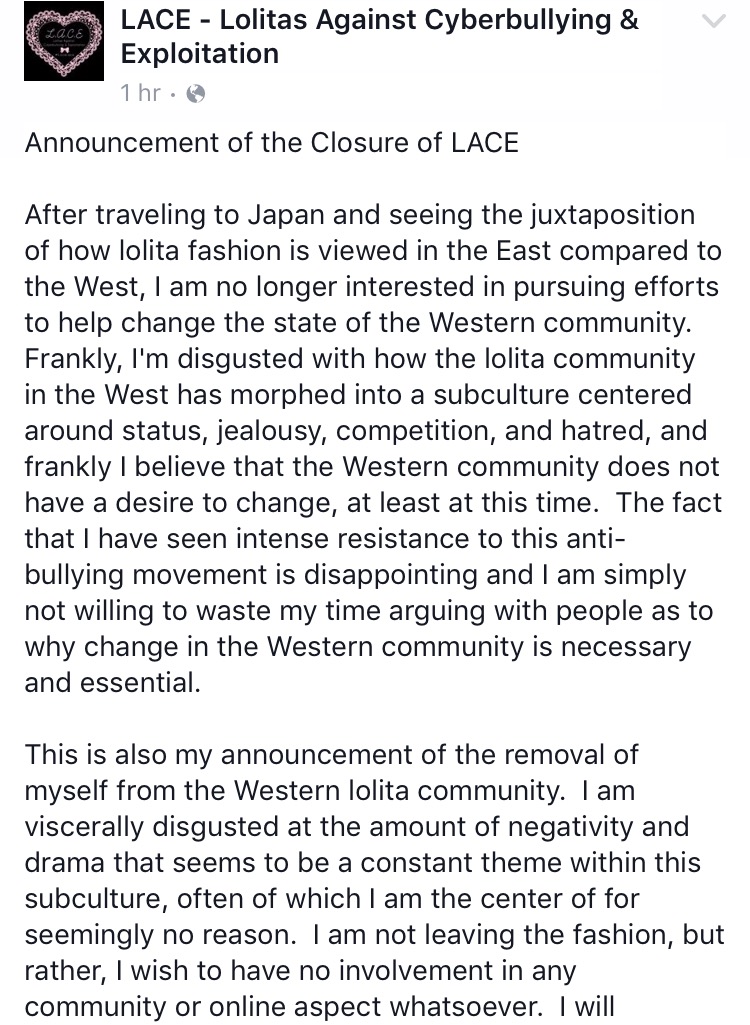
Task: Click the text 'Frankly, I'm disgusted'
Action: click(x=164, y=359)
